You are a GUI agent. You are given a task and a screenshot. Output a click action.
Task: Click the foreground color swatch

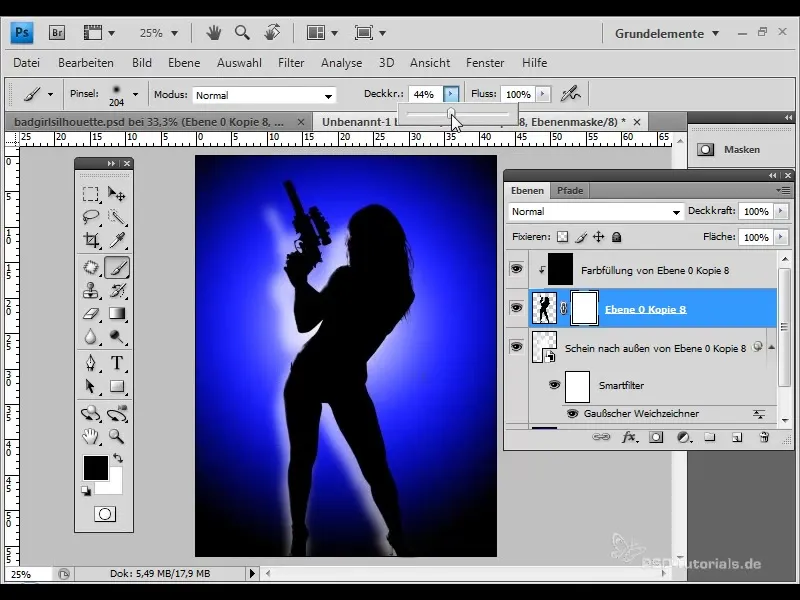pyautogui.click(x=95, y=467)
